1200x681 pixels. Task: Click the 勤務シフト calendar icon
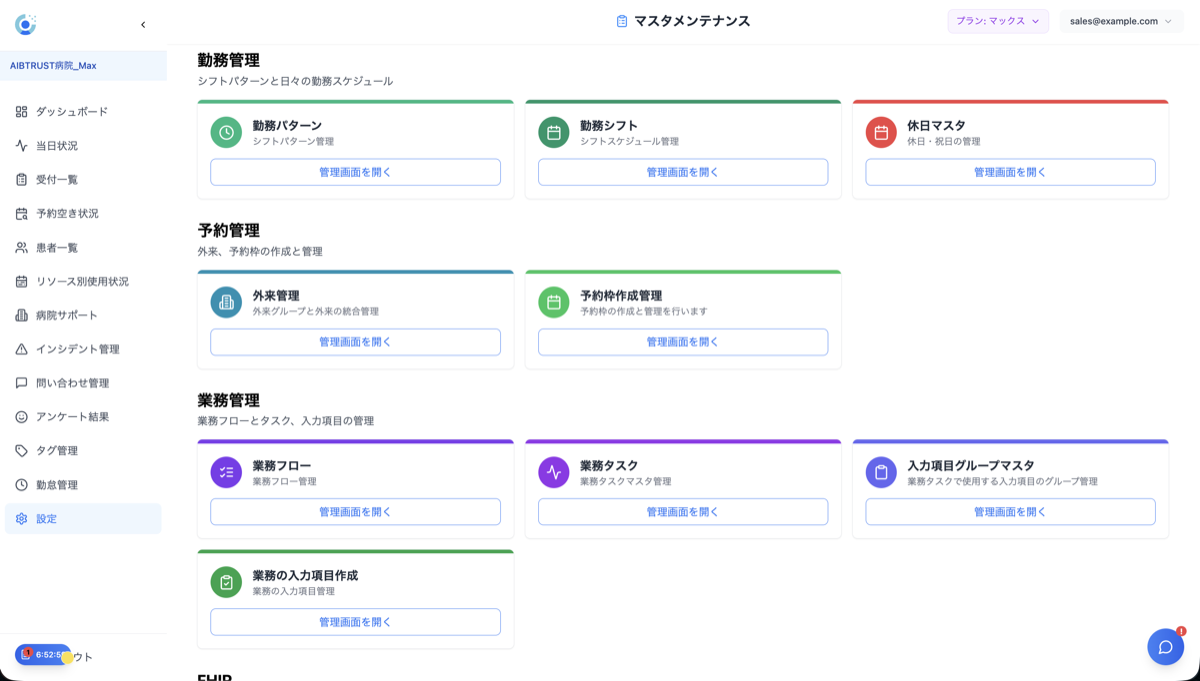coord(554,131)
